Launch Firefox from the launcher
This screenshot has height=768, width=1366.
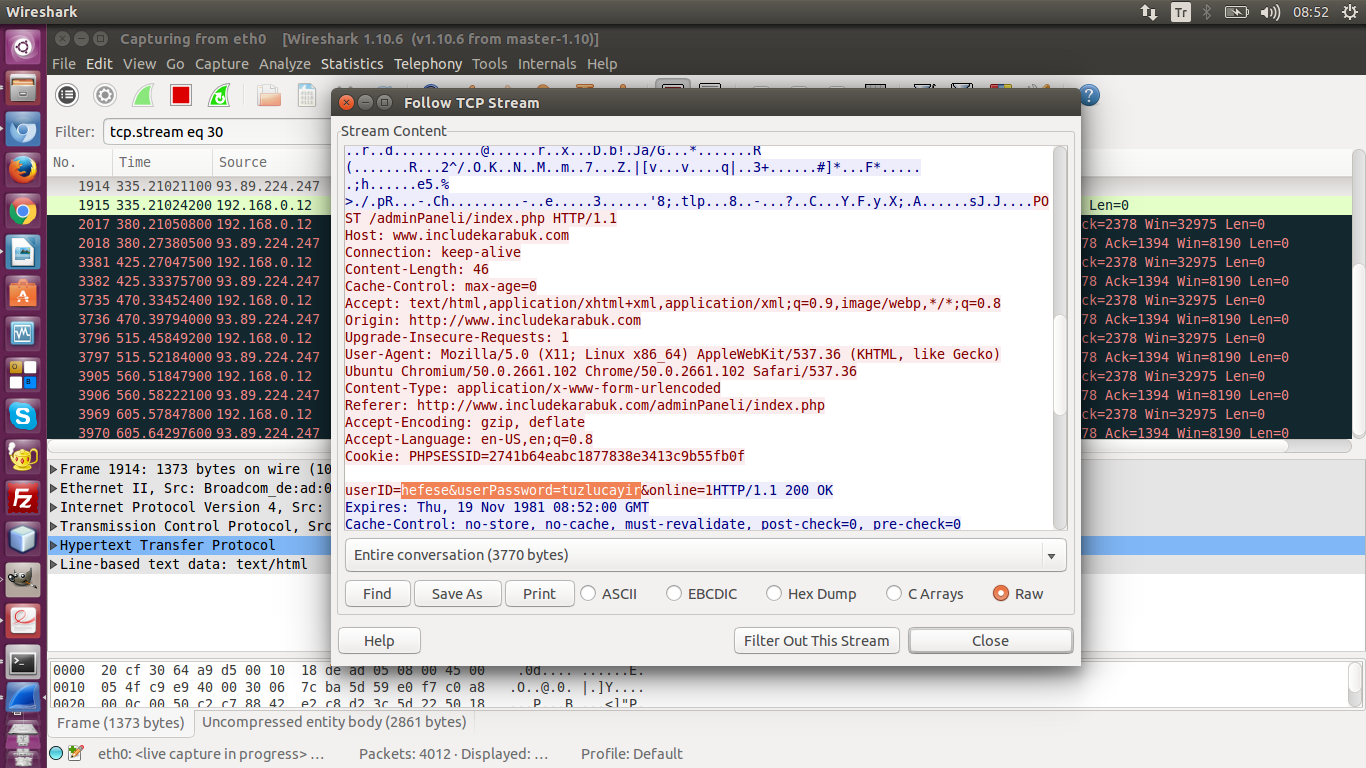(x=23, y=170)
